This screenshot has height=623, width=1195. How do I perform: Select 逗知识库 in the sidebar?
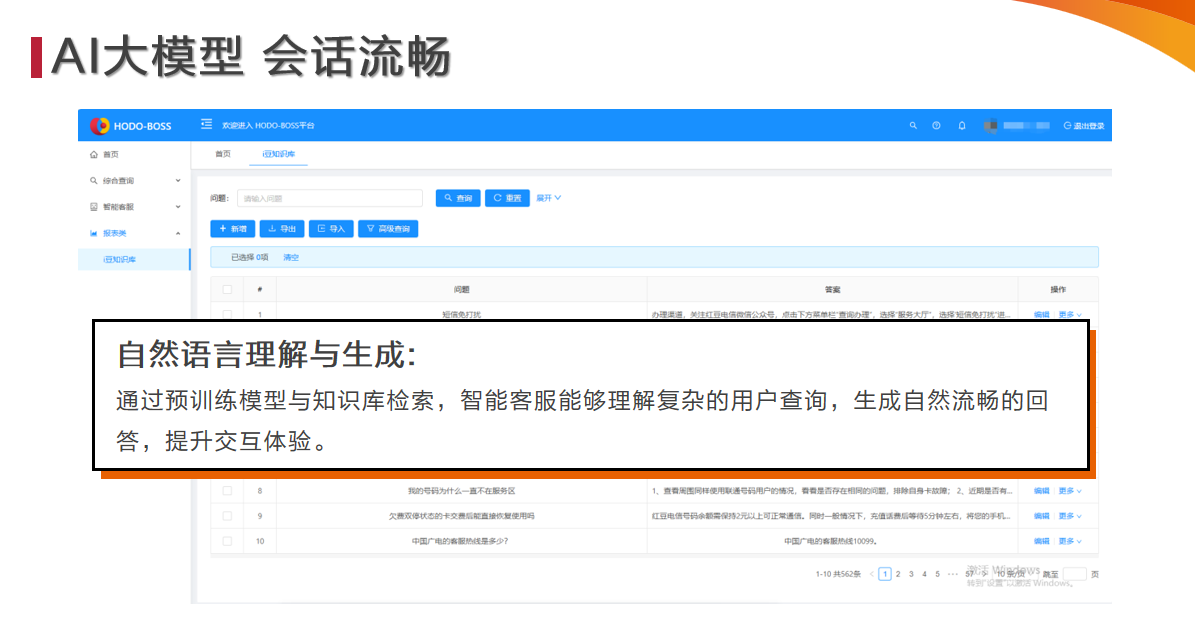point(119,259)
